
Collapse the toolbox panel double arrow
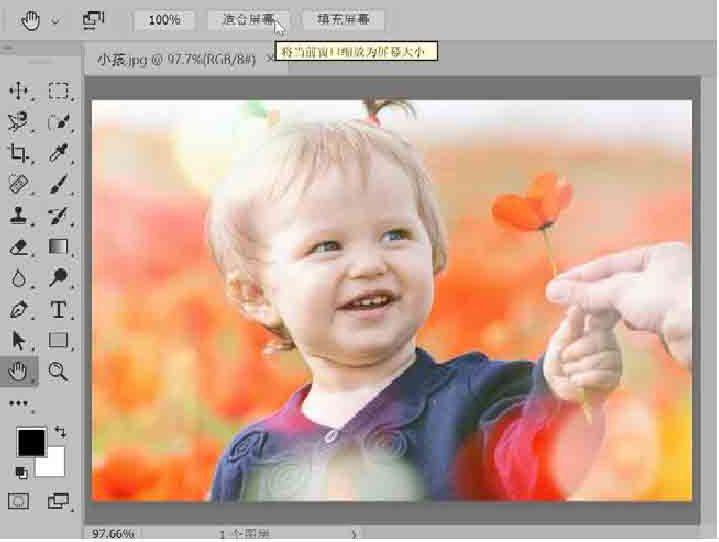[8, 48]
